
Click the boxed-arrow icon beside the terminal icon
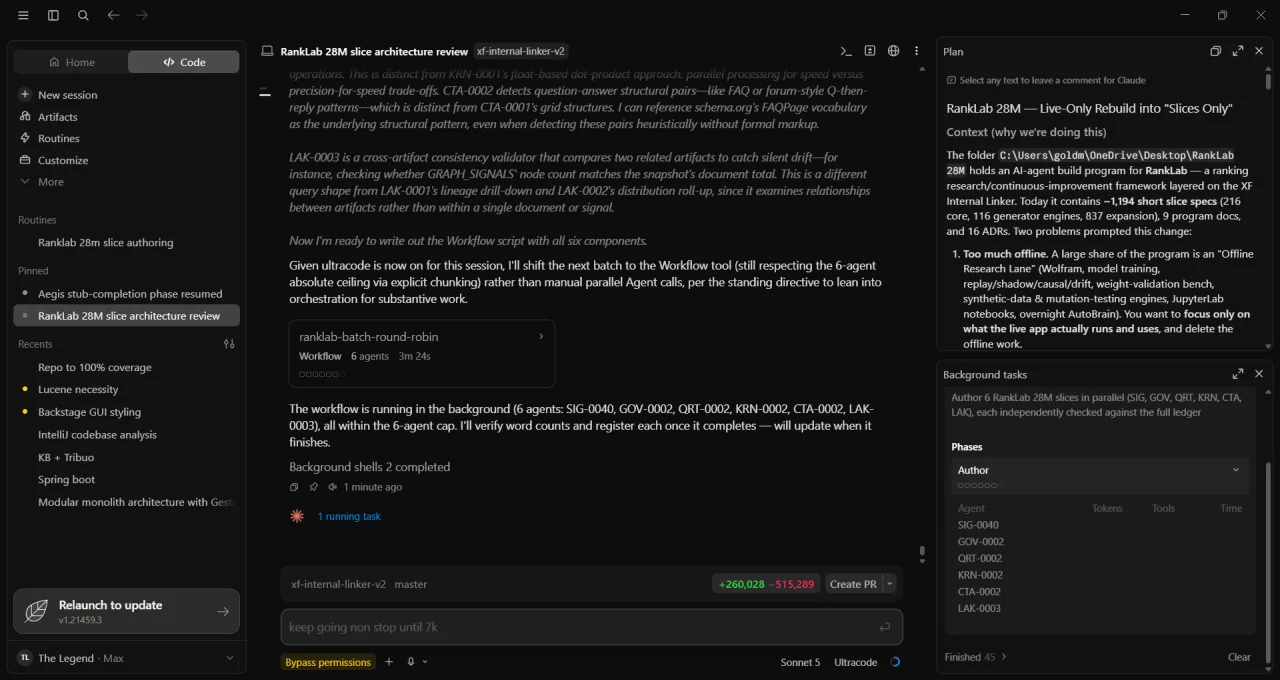pyautogui.click(x=870, y=51)
